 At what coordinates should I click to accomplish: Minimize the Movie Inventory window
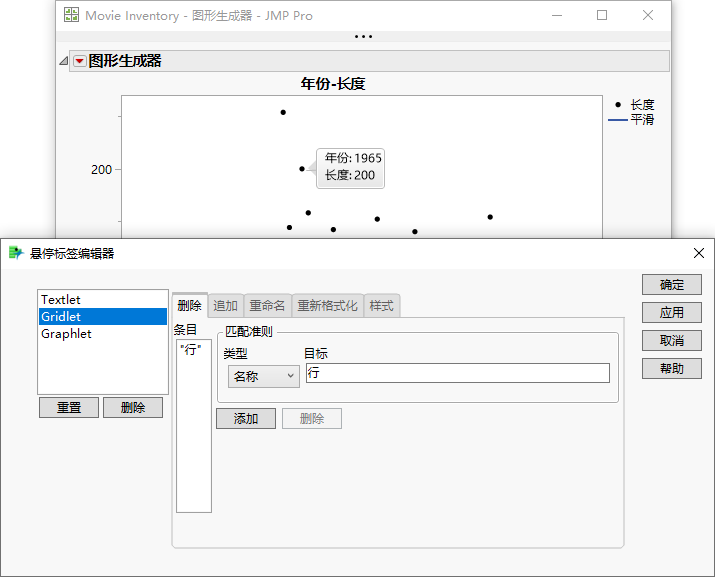[557, 16]
